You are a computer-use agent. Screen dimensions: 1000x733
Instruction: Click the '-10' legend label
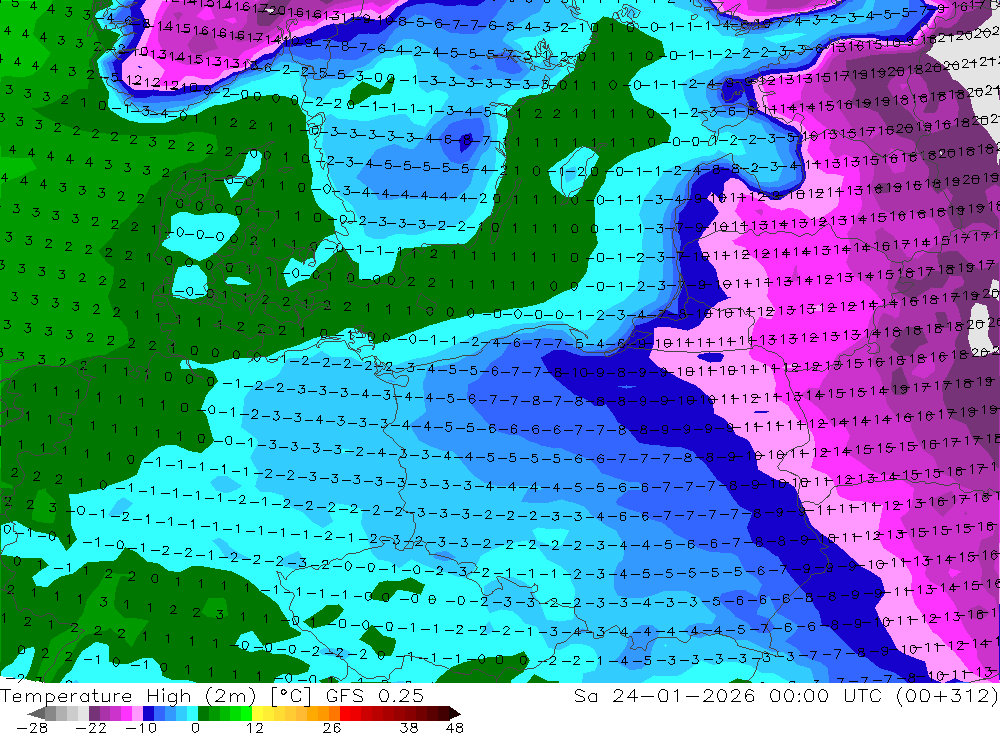(141, 727)
